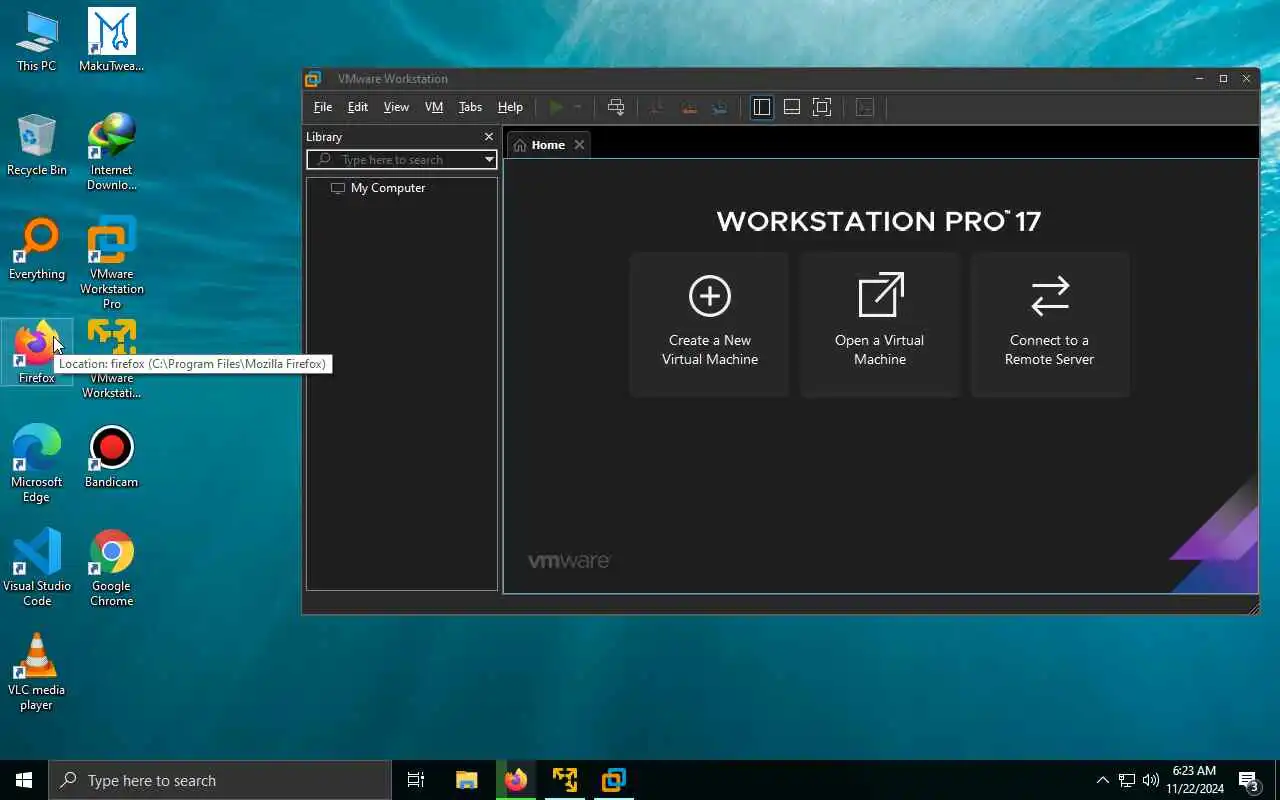
Task: Close the Library panel
Action: pyautogui.click(x=488, y=137)
